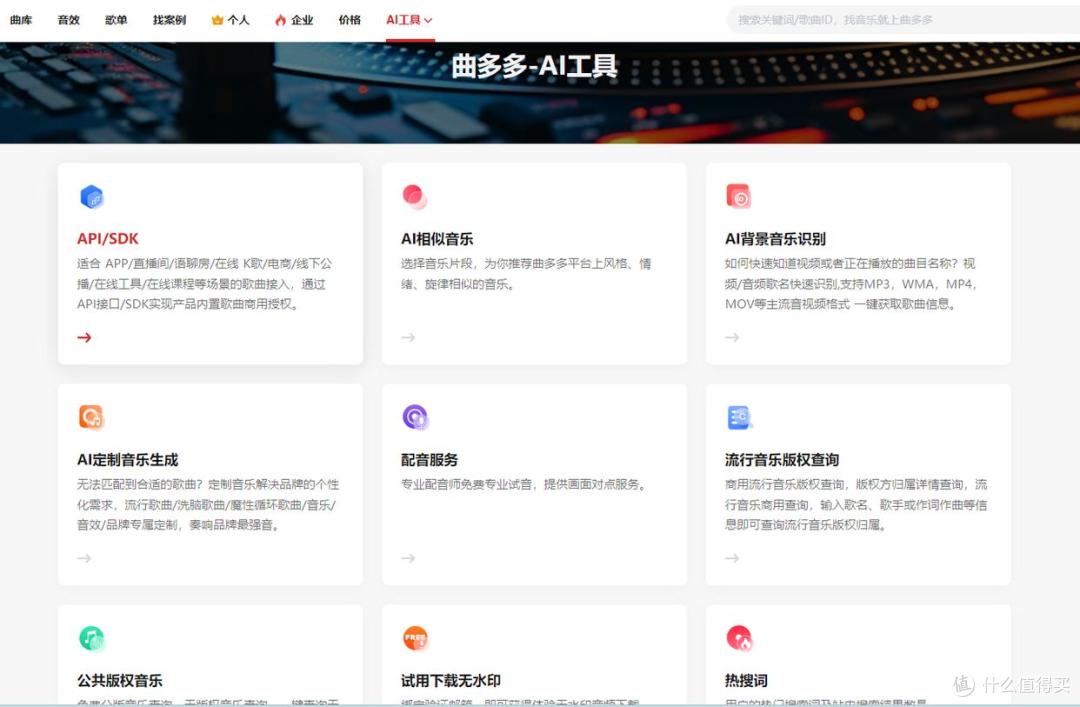The height and width of the screenshot is (707, 1080).
Task: Click the crown icon beside 个人
Action: coord(217,20)
